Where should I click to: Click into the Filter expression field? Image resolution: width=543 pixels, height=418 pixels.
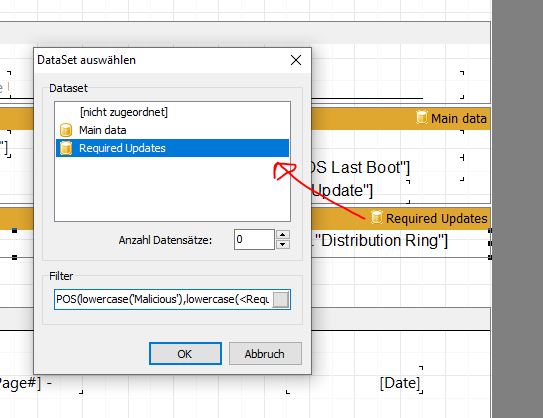pyautogui.click(x=163, y=299)
